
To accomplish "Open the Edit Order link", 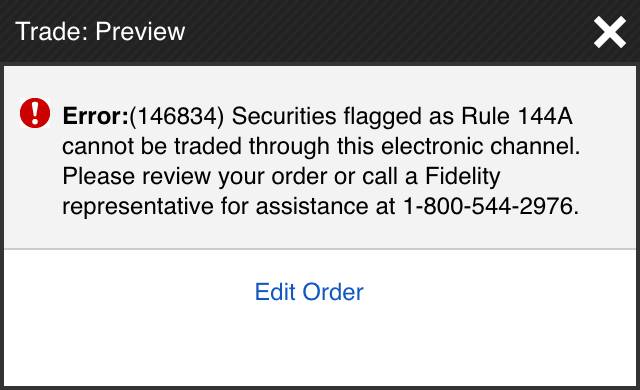I will tap(309, 292).
